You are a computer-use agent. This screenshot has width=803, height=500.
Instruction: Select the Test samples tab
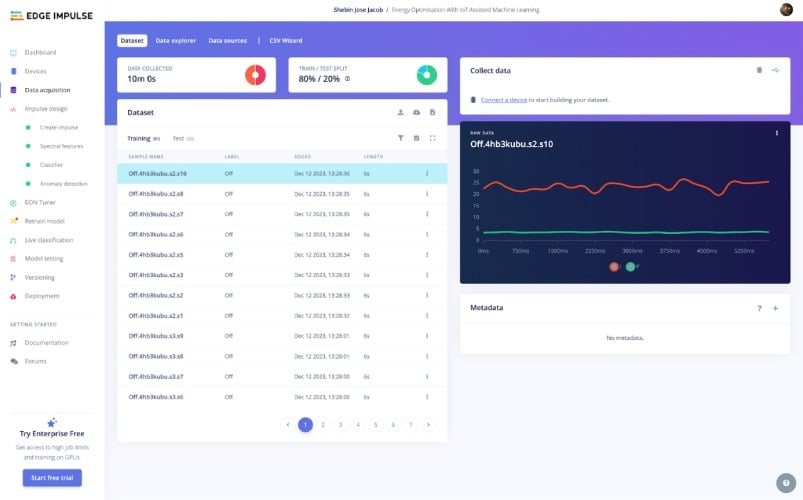pos(183,138)
